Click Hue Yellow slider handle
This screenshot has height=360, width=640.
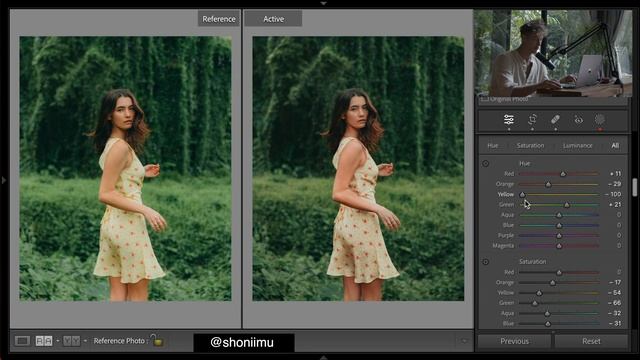pyautogui.click(x=522, y=195)
